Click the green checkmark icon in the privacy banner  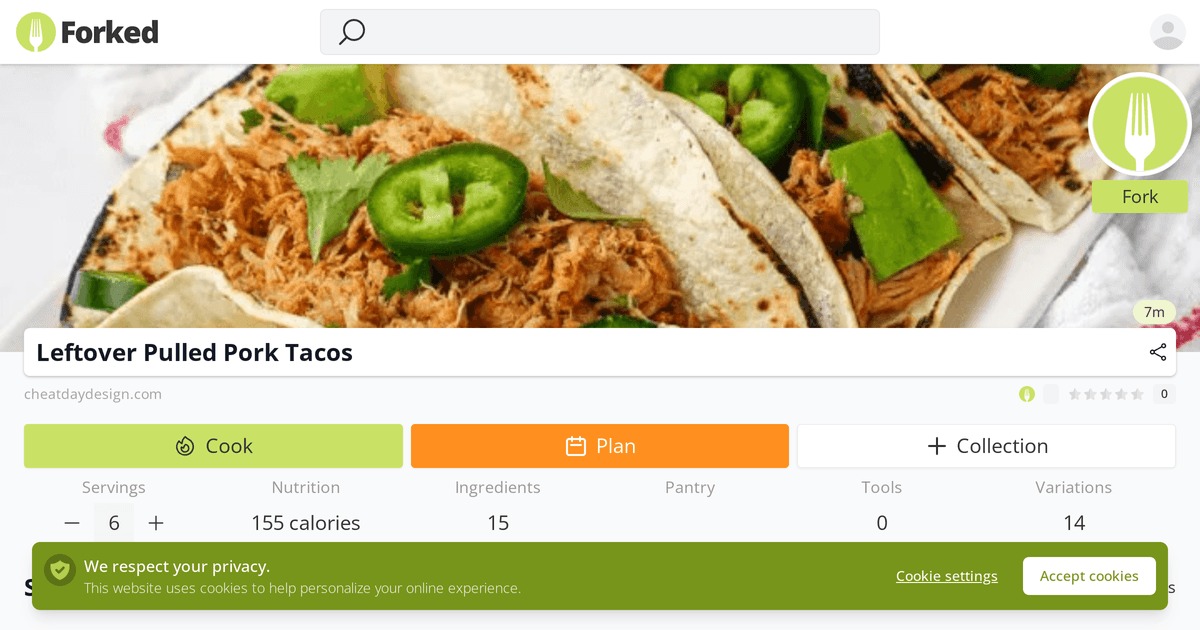coord(60,570)
